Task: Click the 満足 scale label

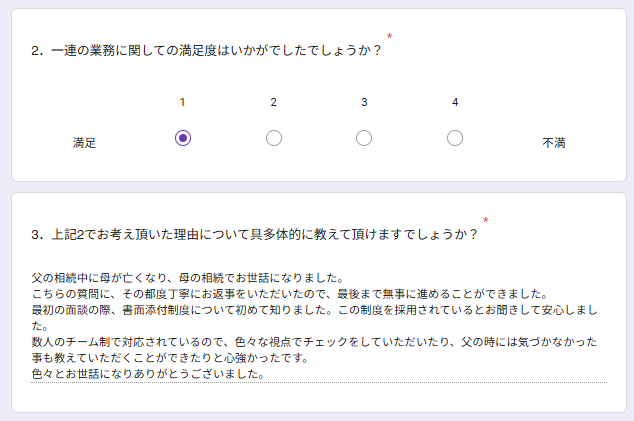Action: coord(84,143)
